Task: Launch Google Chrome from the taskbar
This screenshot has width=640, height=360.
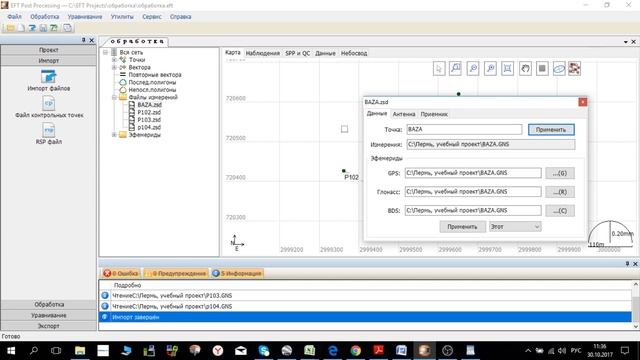Action: coord(356,350)
